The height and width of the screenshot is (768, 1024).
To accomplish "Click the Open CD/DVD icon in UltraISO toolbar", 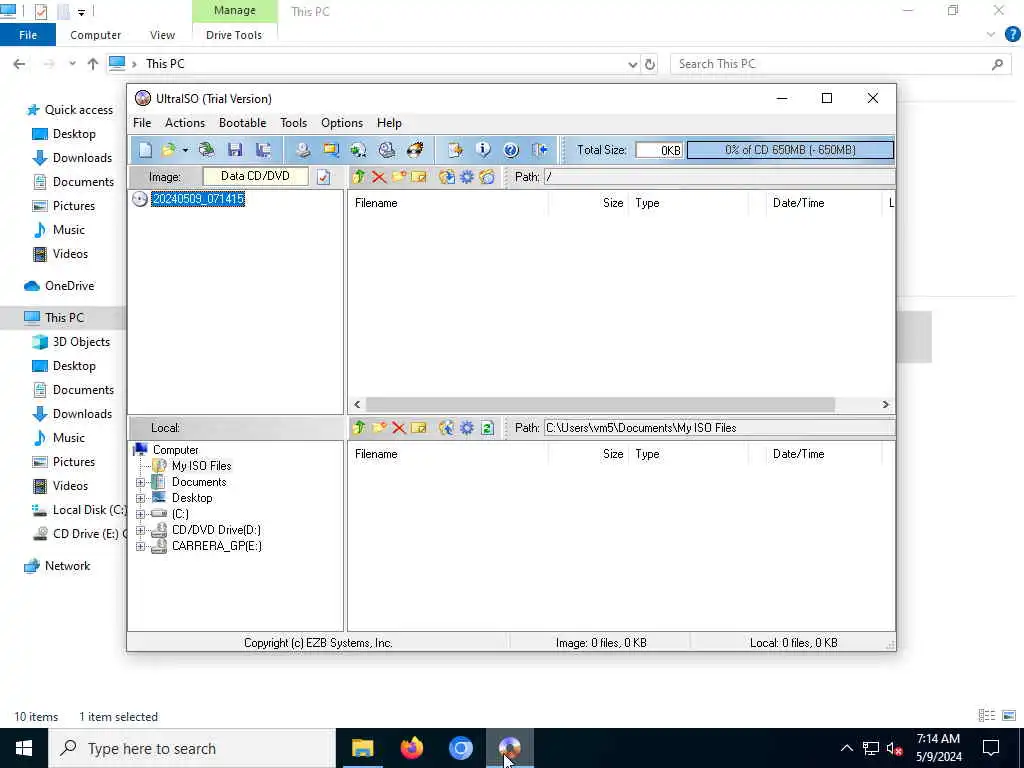I will 206,150.
